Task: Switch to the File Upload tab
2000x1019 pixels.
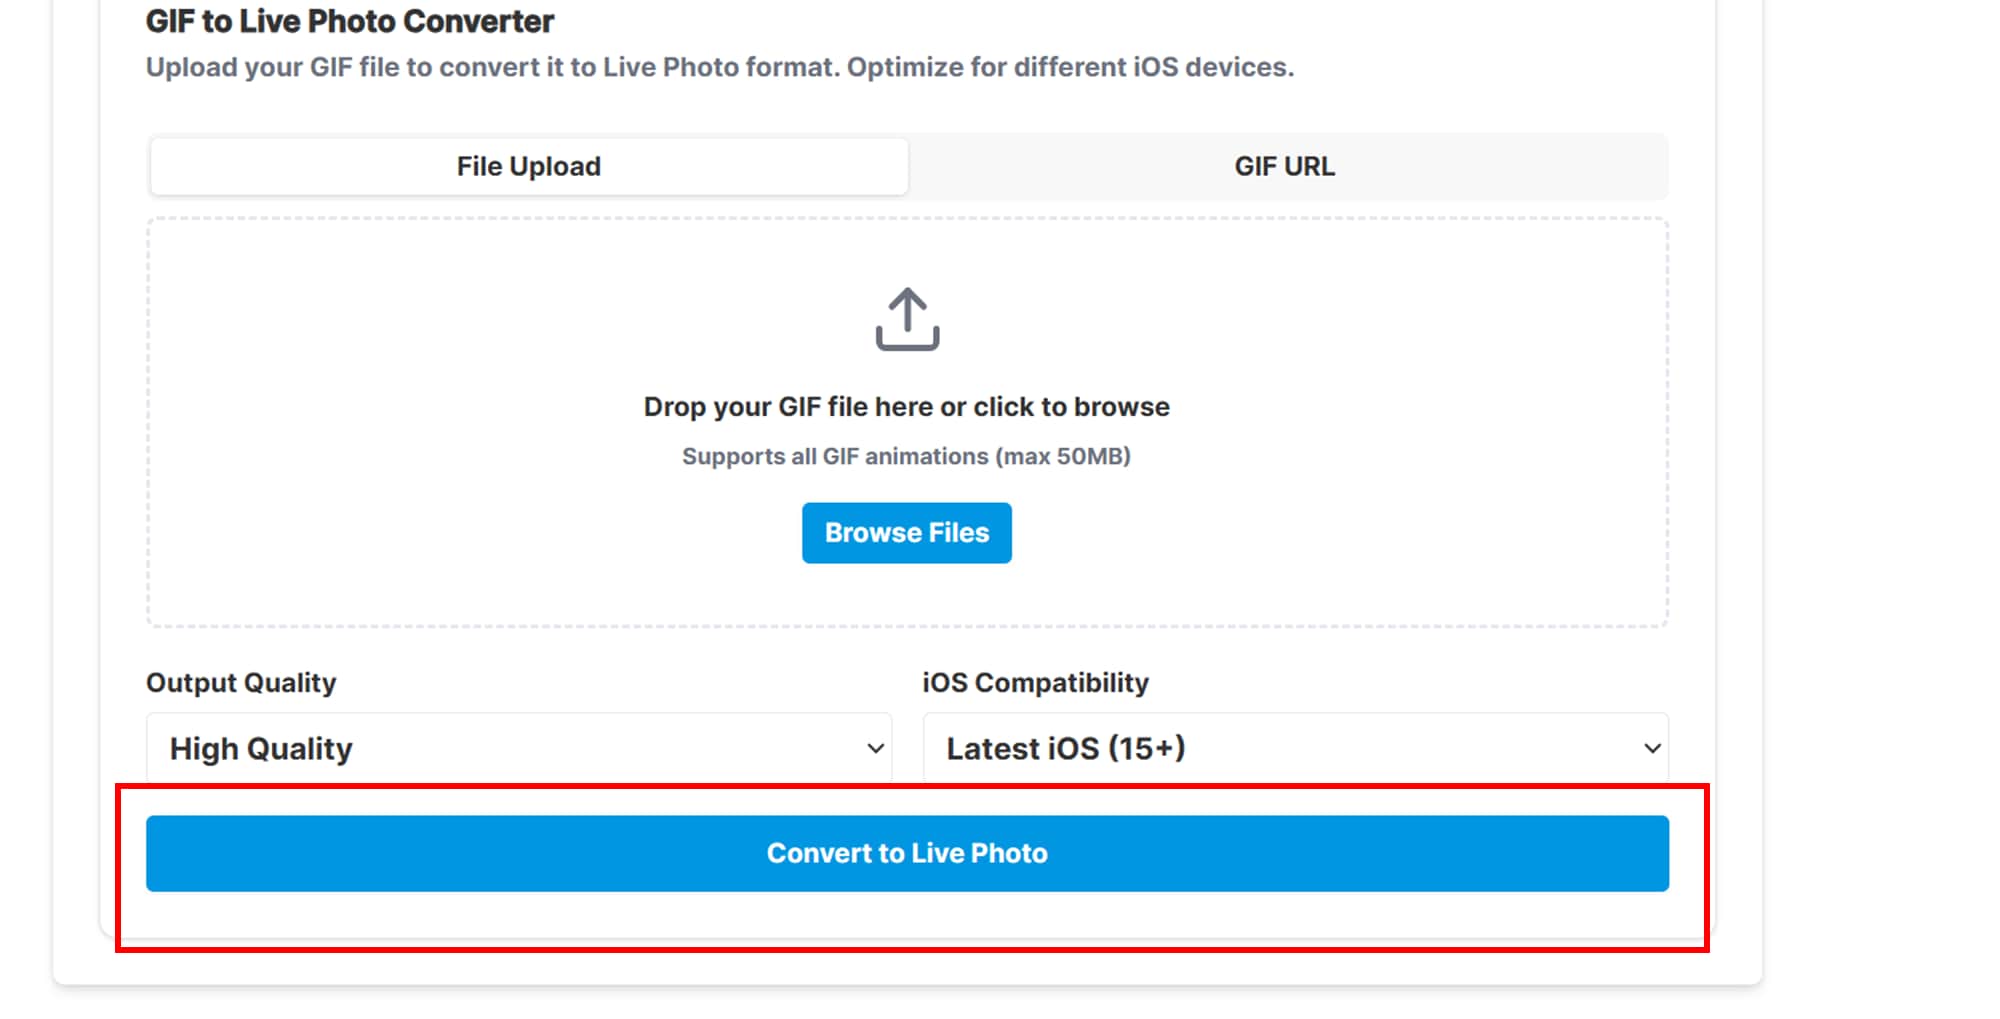Action: coord(529,166)
